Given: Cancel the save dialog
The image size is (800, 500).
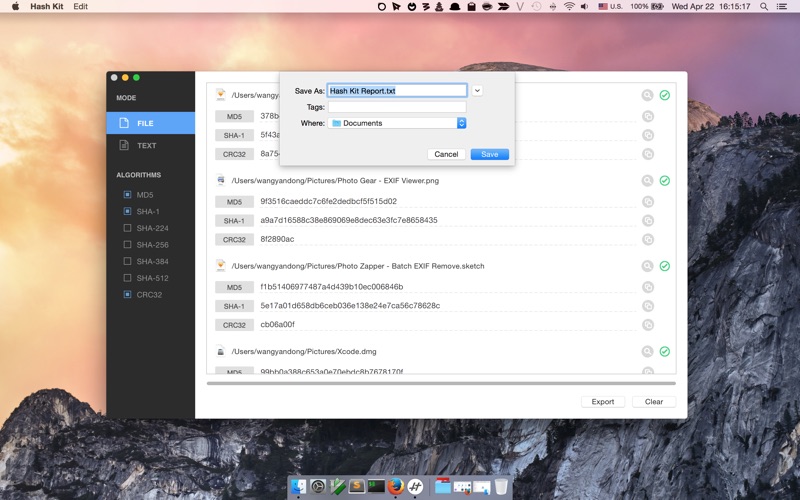Looking at the screenshot, I should (446, 154).
